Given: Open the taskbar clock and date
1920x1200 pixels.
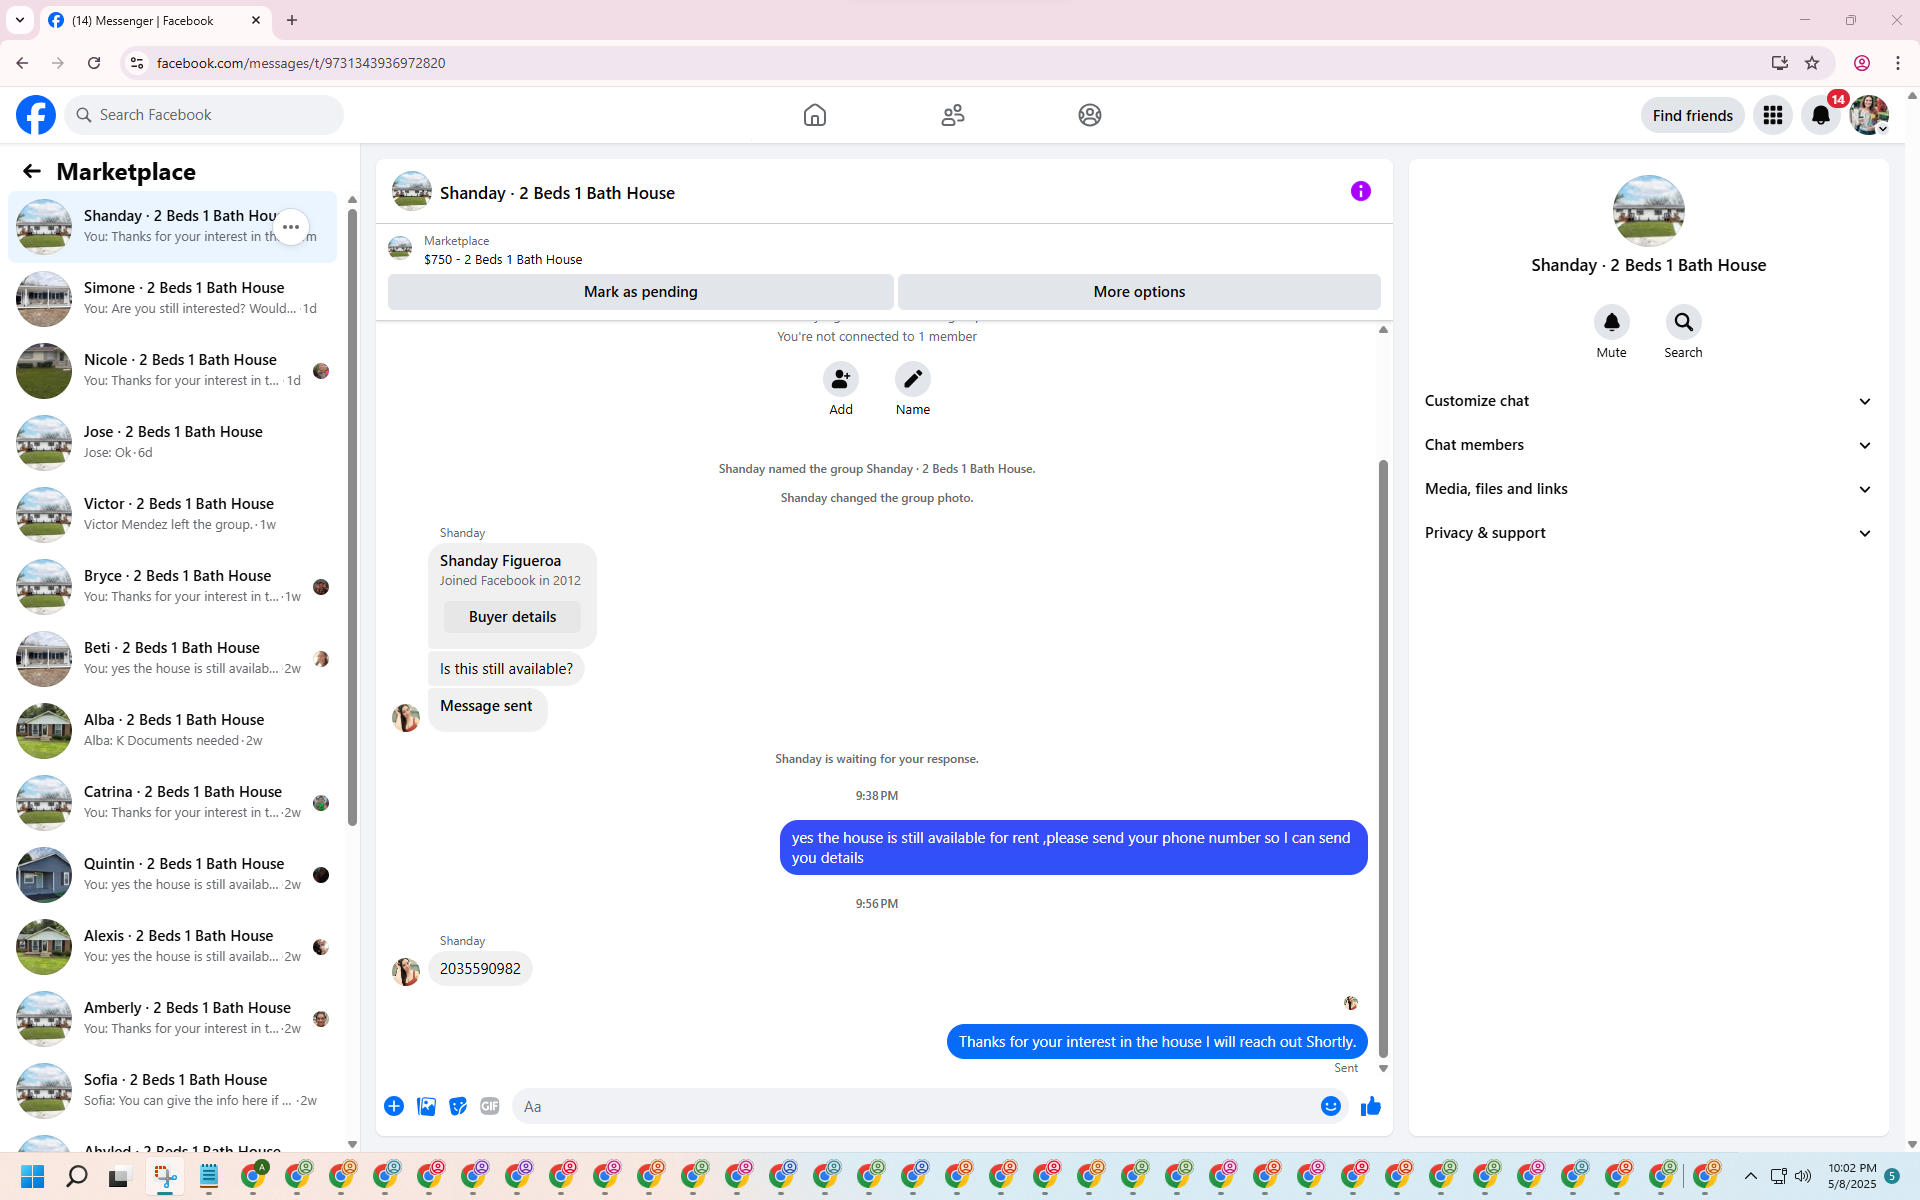Looking at the screenshot, I should (1852, 1176).
